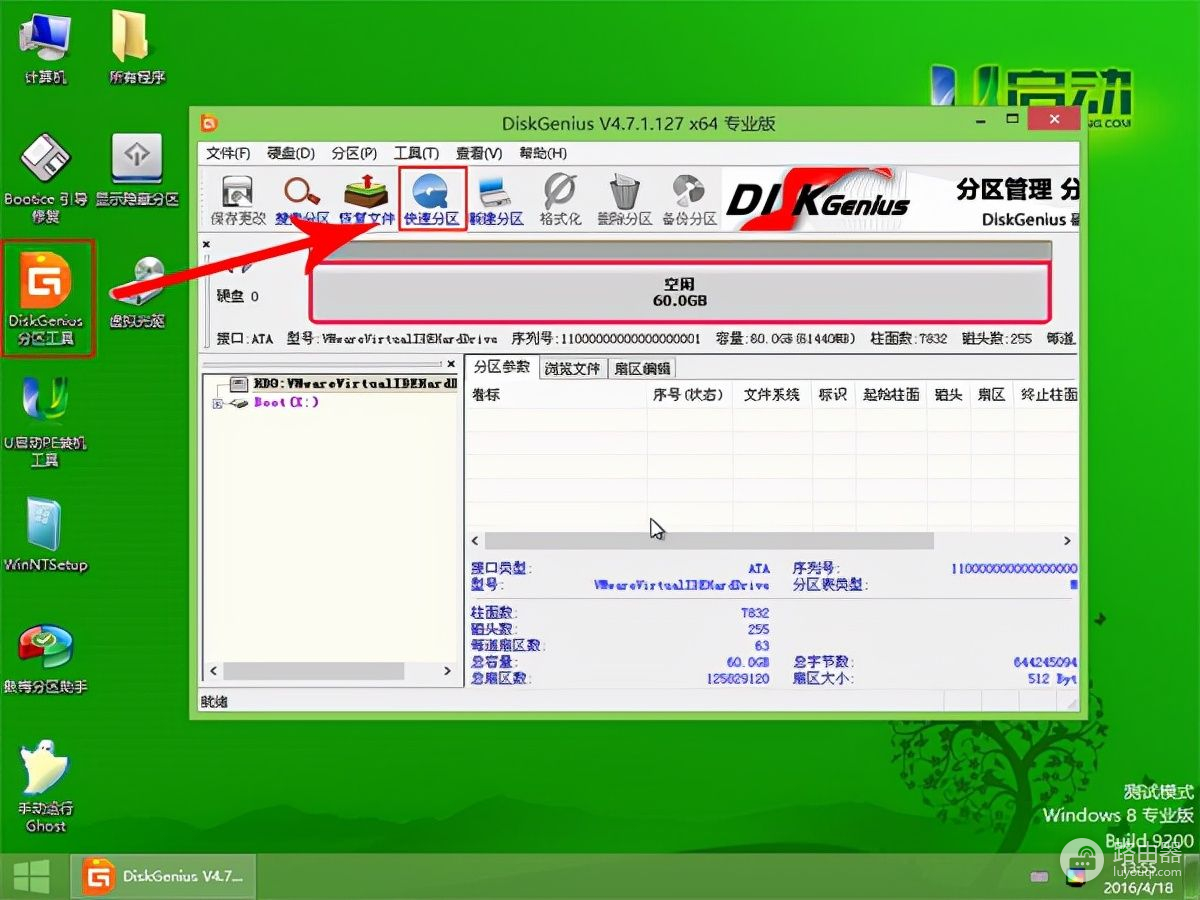Open the 硬盘(D) menu
The height and width of the screenshot is (900, 1200).
click(x=291, y=153)
